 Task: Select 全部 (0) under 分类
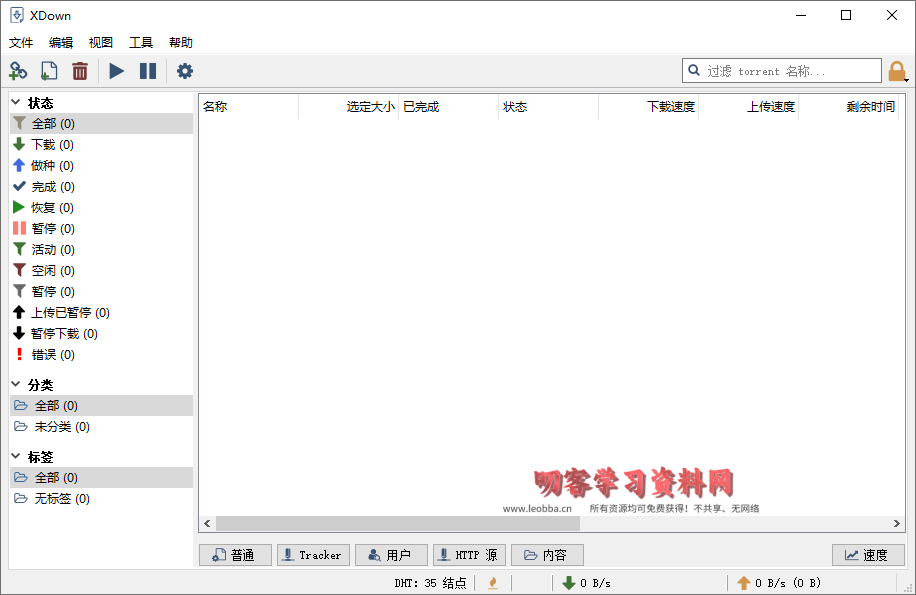pos(102,406)
